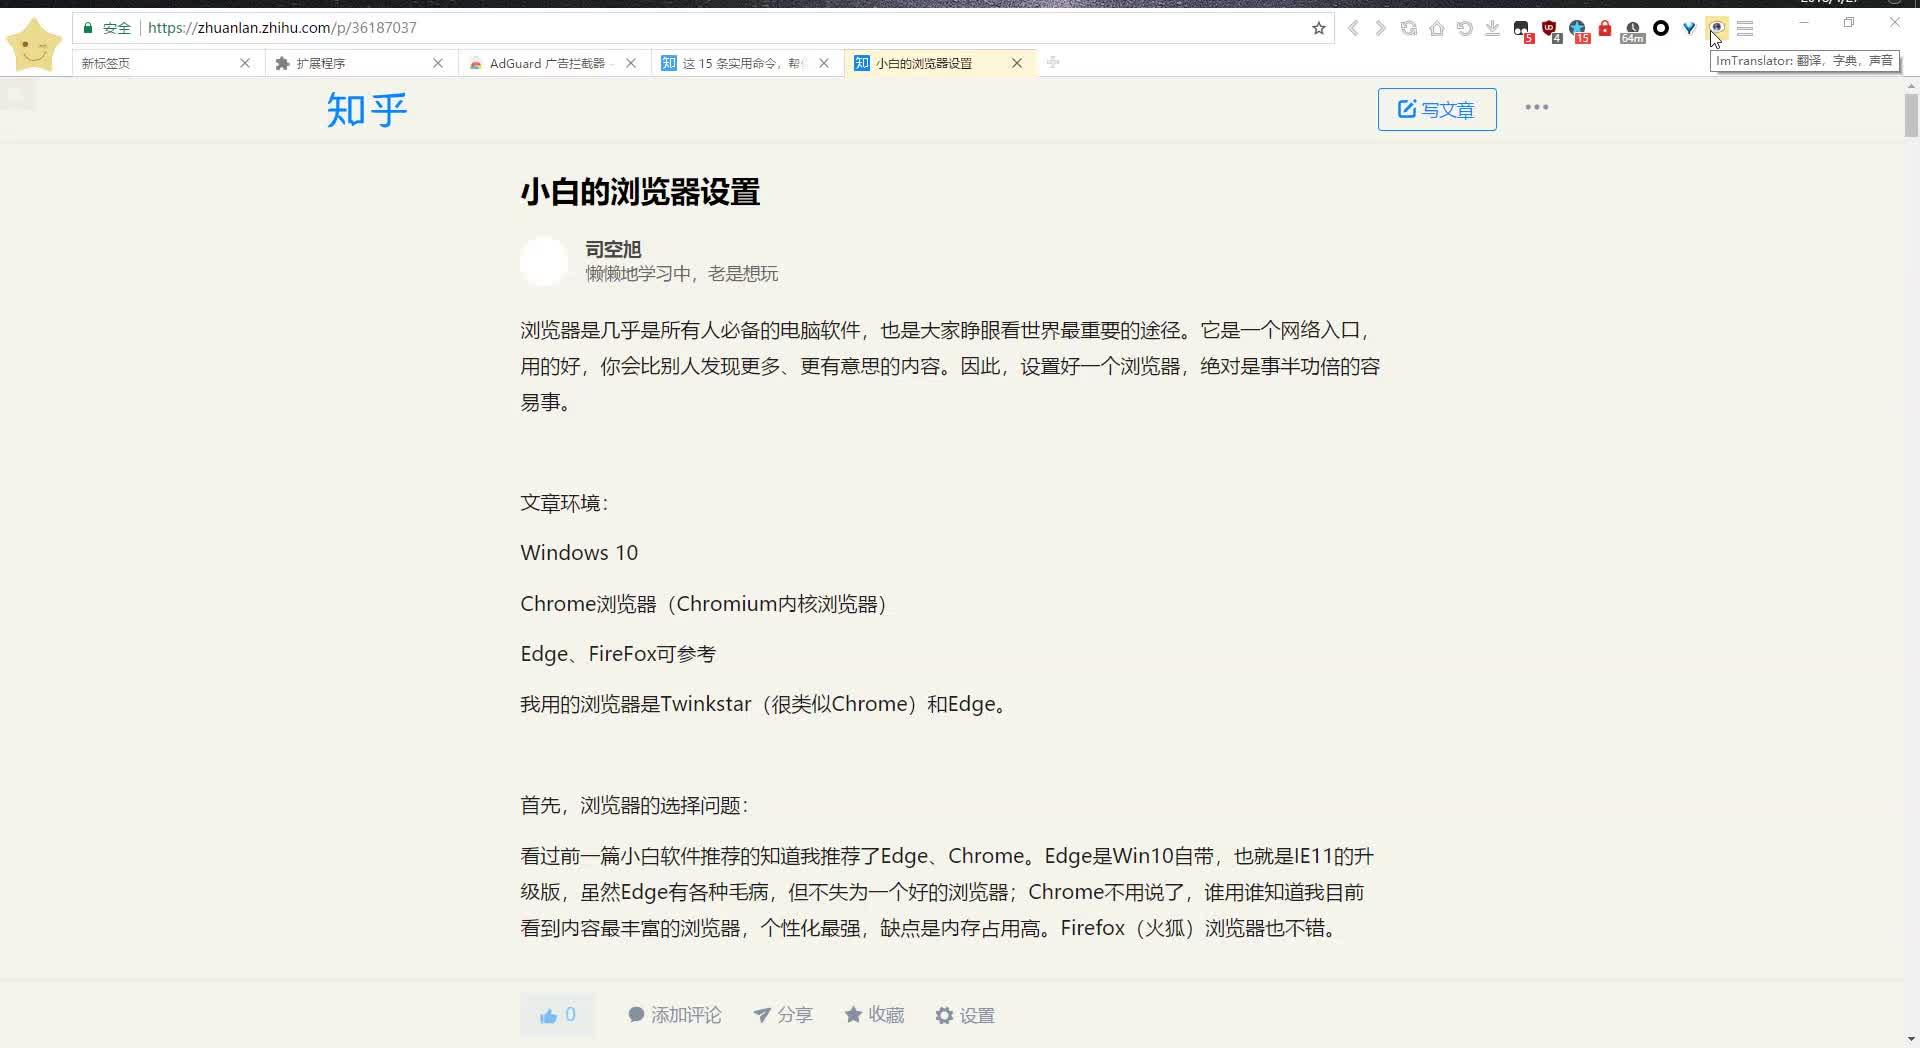
Task: Click 收藏 to bookmark the article
Action: tap(874, 1015)
